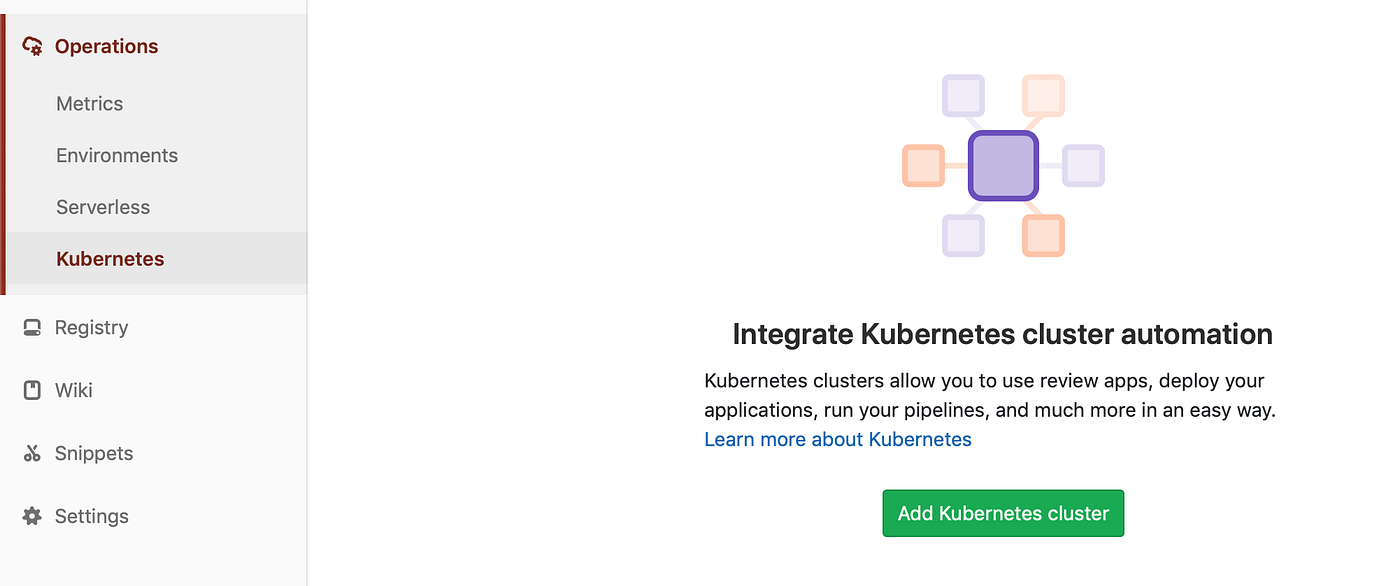Select the Kubernetes sidebar item

coord(110,258)
